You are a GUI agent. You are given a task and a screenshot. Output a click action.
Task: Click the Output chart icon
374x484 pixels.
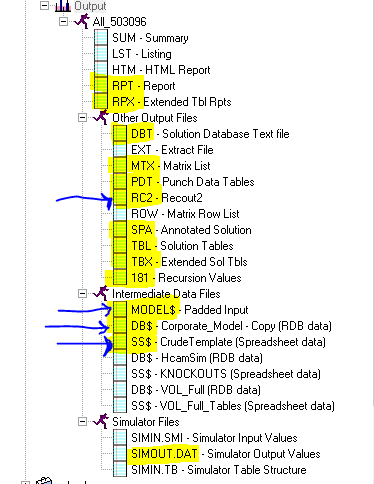point(63,6)
